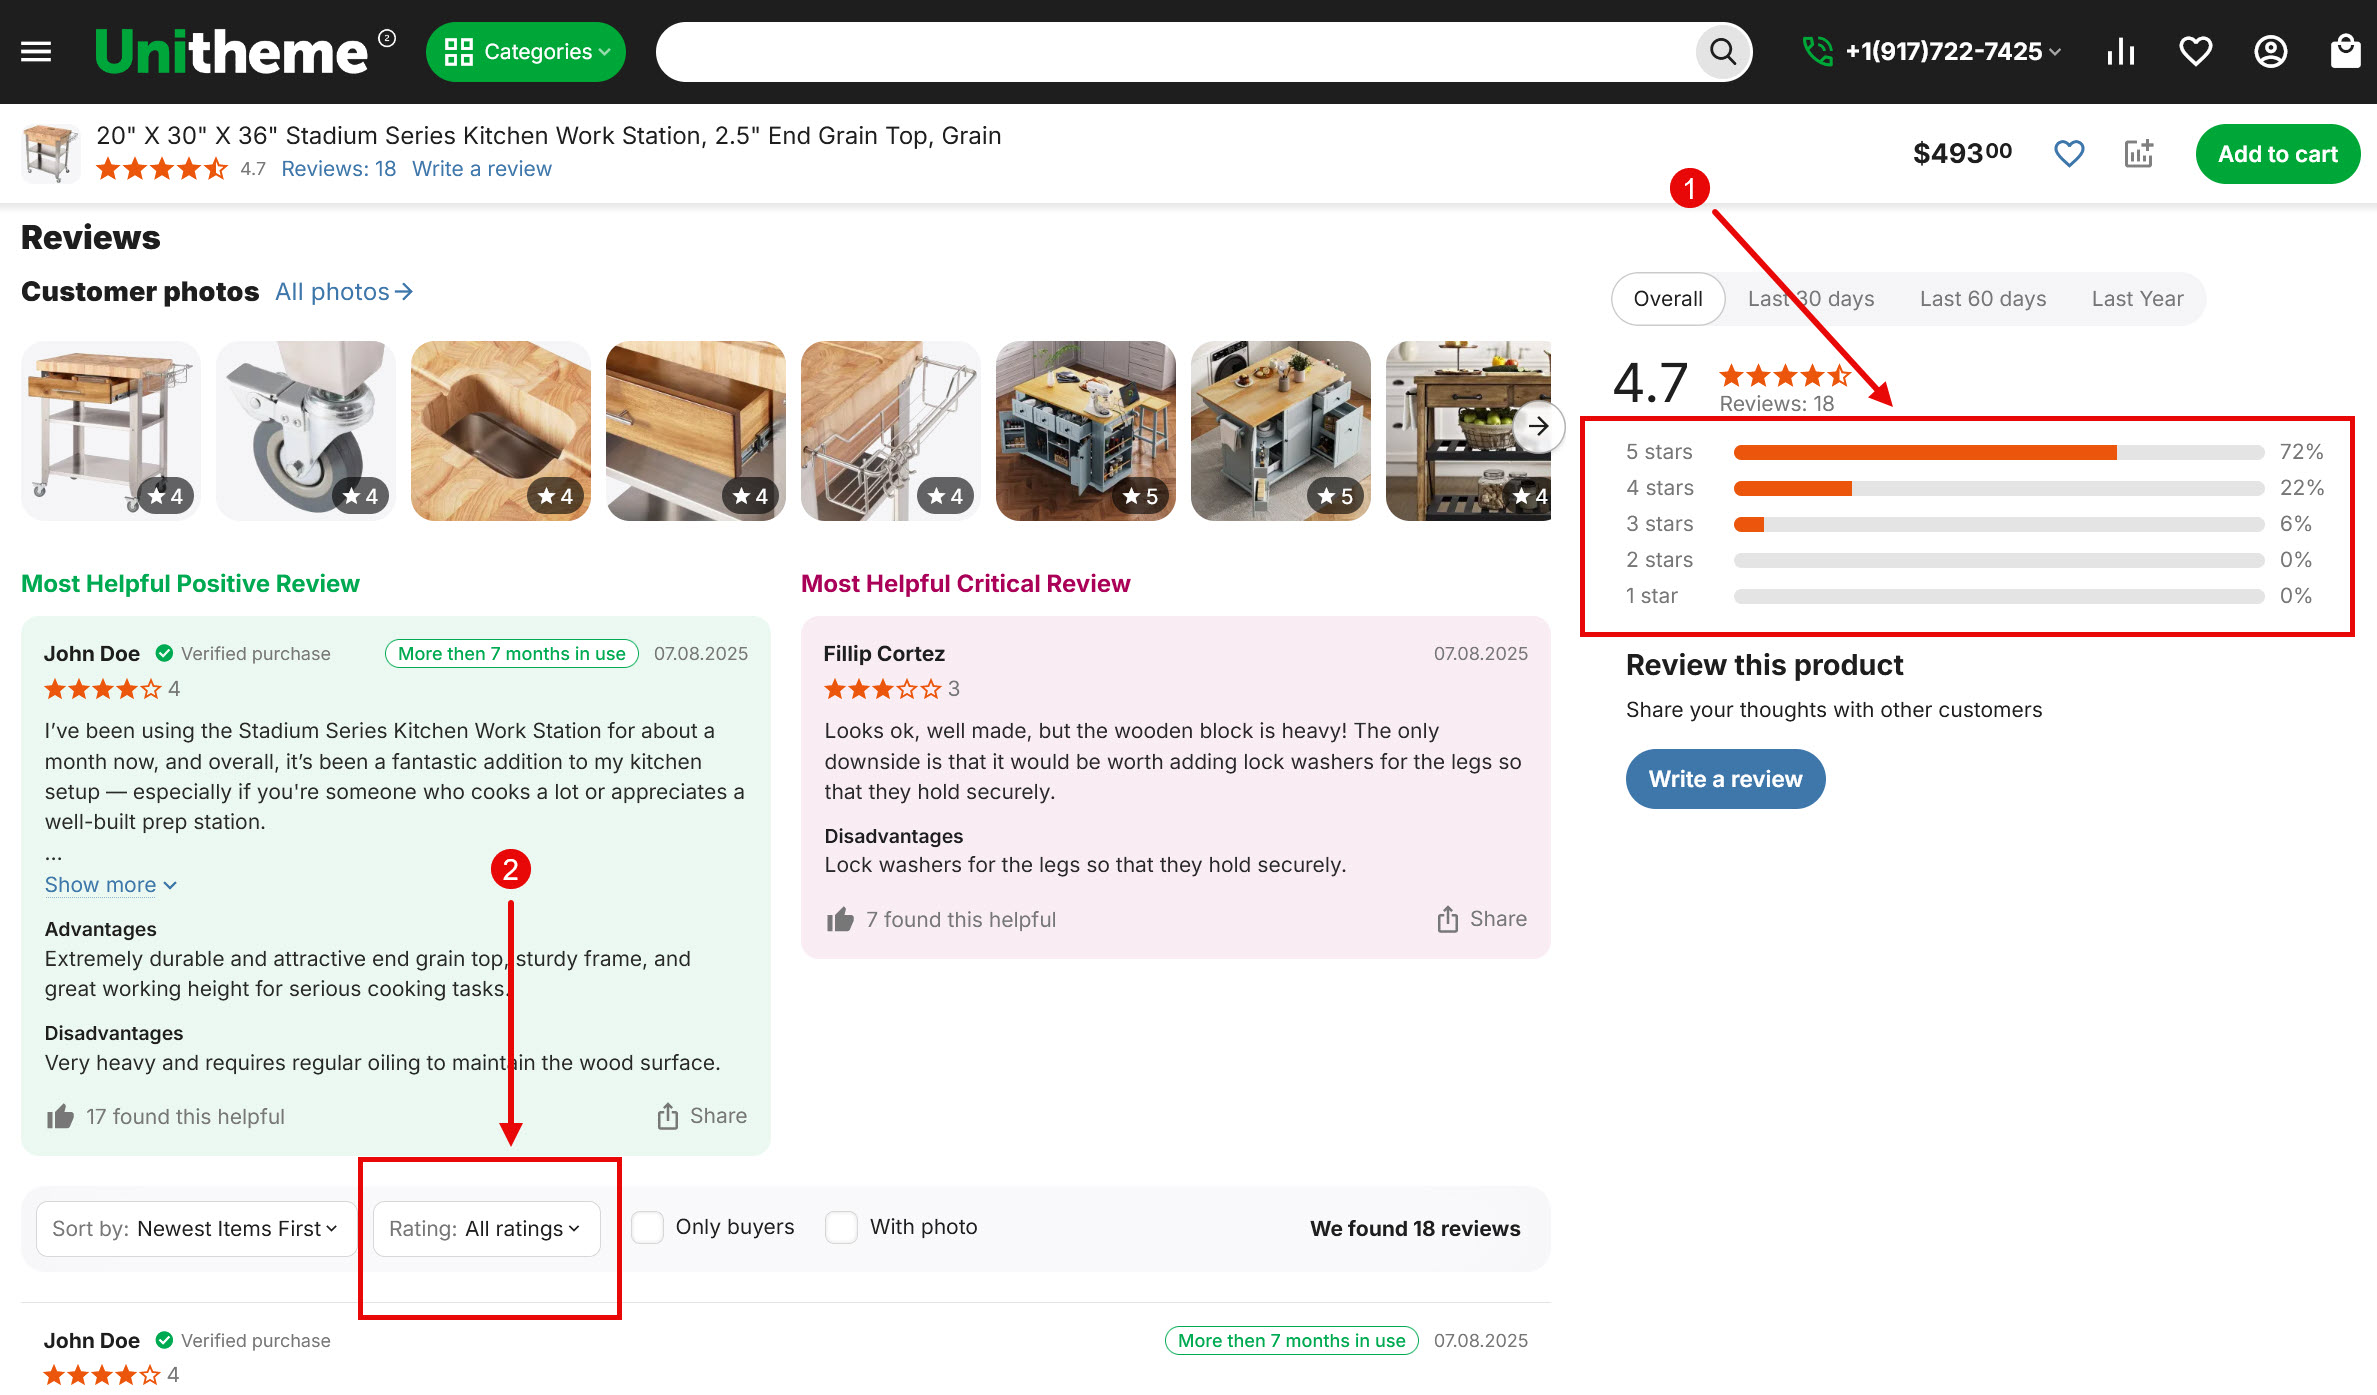The width and height of the screenshot is (2377, 1395).
Task: Share Fillip Cortez's critical review
Action: pos(1481,919)
